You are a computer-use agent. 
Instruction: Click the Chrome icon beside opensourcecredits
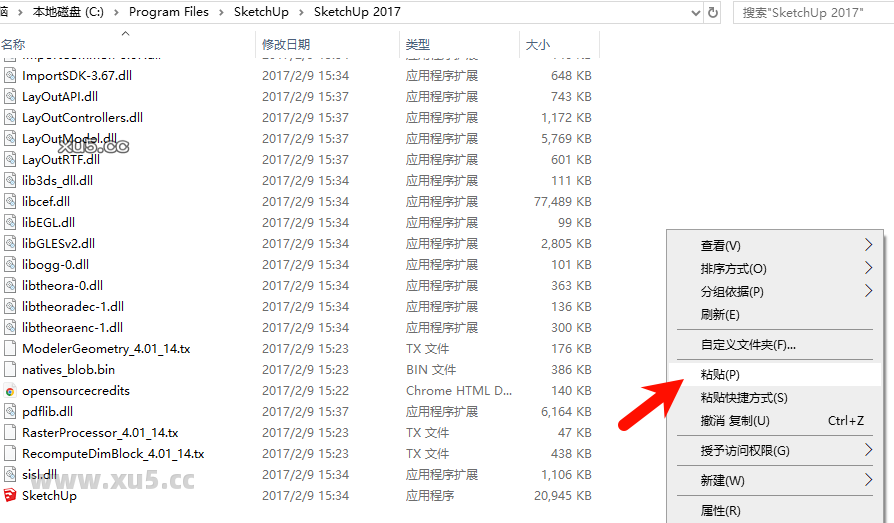click(10, 391)
